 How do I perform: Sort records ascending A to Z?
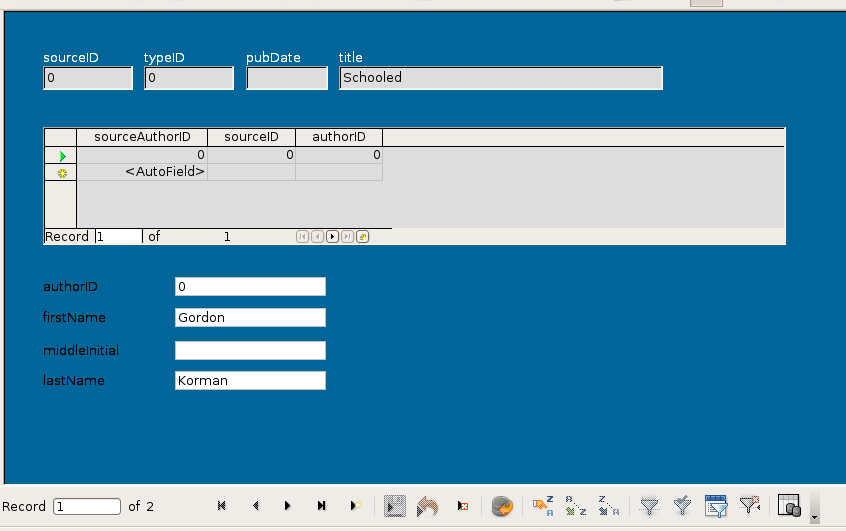coord(576,506)
